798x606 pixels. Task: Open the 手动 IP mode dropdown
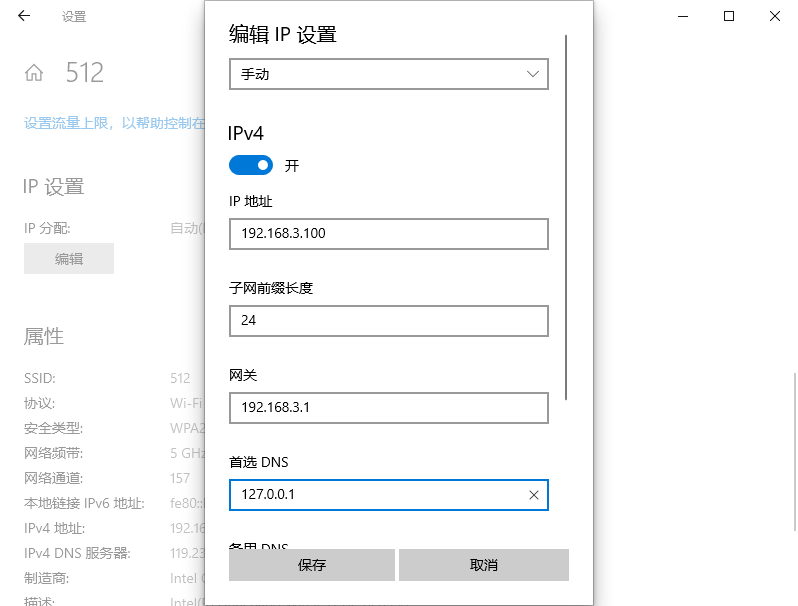coord(389,74)
